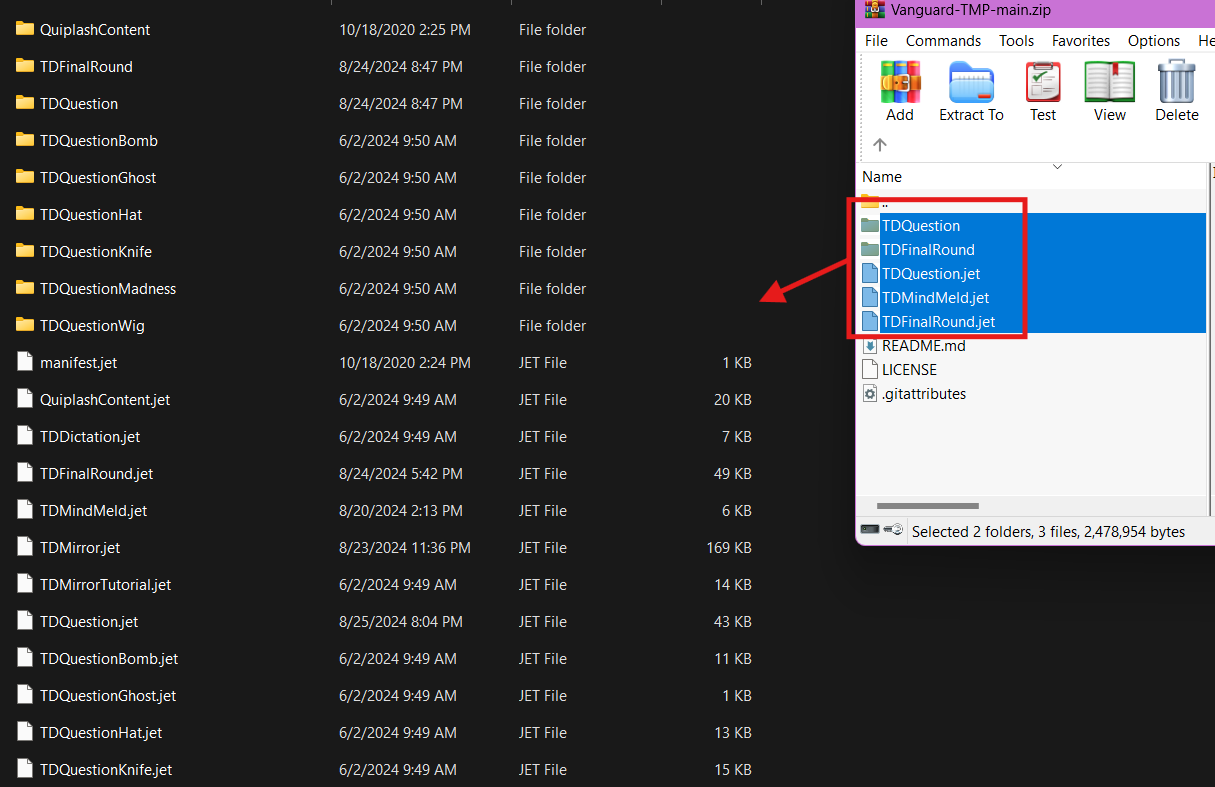Click file icon of TDMirror.jet
1215x787 pixels.
(x=25, y=547)
